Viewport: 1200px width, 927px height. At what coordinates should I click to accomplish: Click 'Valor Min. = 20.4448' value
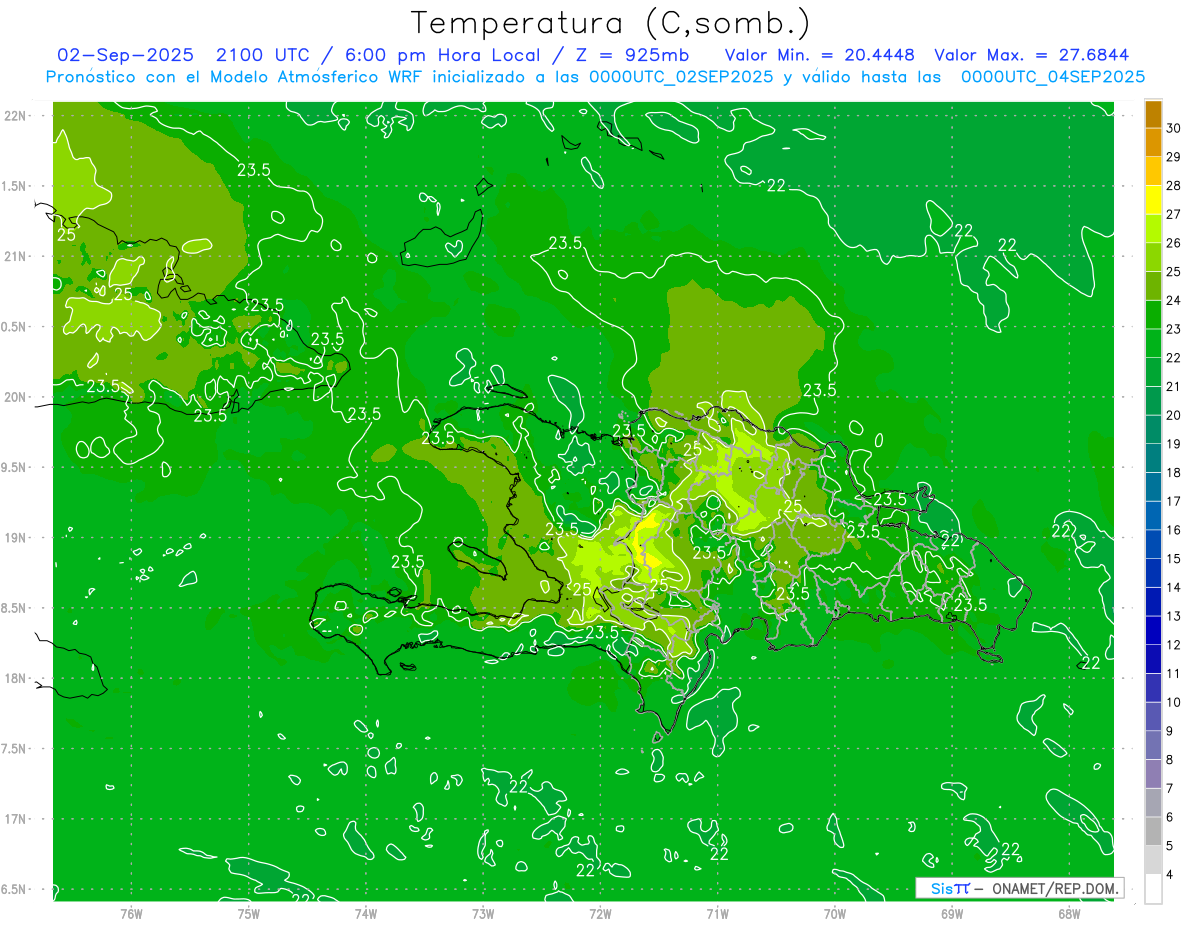click(819, 55)
